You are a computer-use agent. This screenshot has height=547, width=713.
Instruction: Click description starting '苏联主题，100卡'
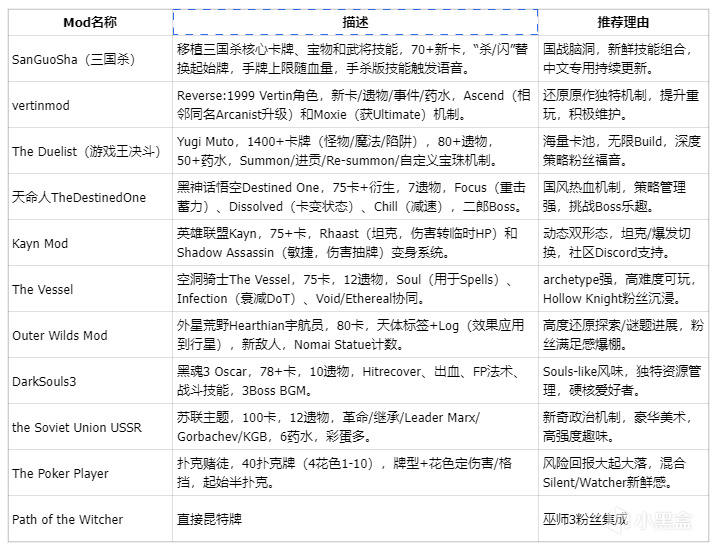click(x=355, y=427)
